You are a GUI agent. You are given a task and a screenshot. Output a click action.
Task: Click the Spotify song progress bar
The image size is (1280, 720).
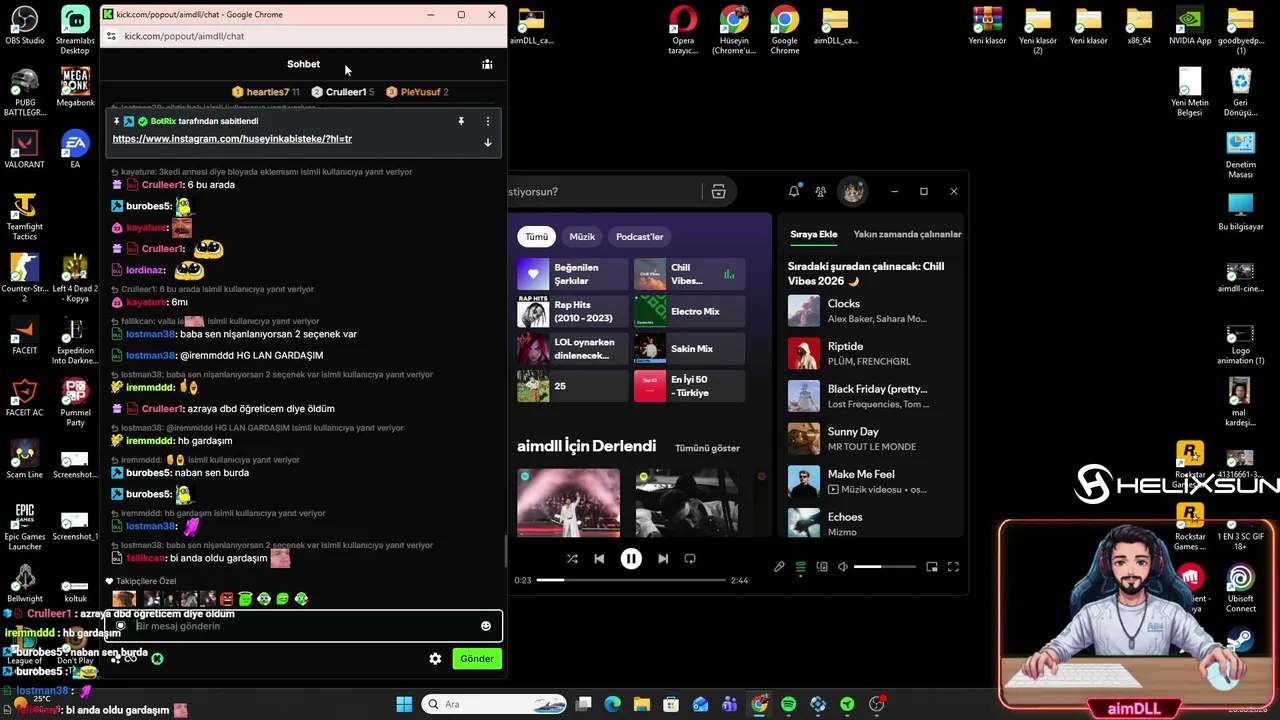(x=631, y=580)
